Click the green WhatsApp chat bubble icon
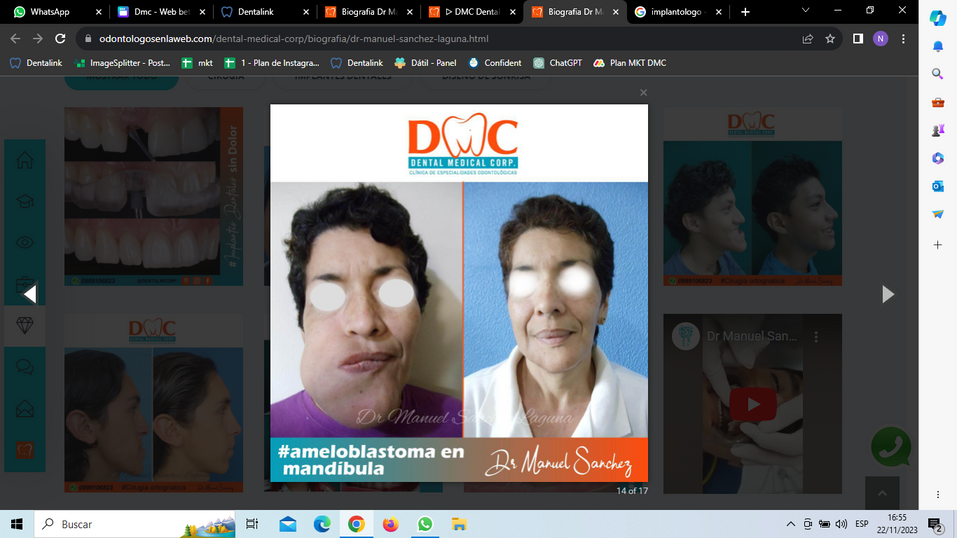The width and height of the screenshot is (957, 538). (x=890, y=447)
